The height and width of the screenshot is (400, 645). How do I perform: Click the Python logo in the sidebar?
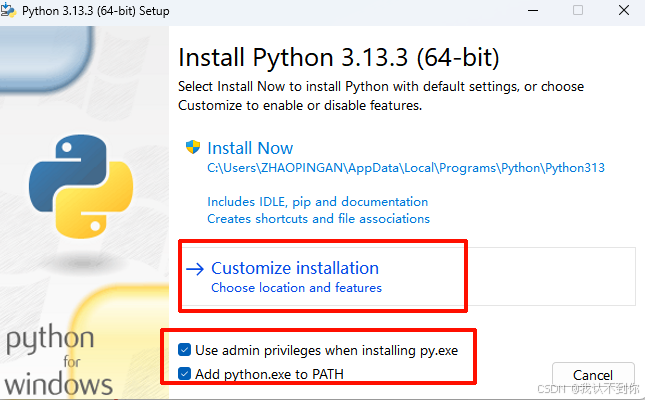[x=81, y=186]
